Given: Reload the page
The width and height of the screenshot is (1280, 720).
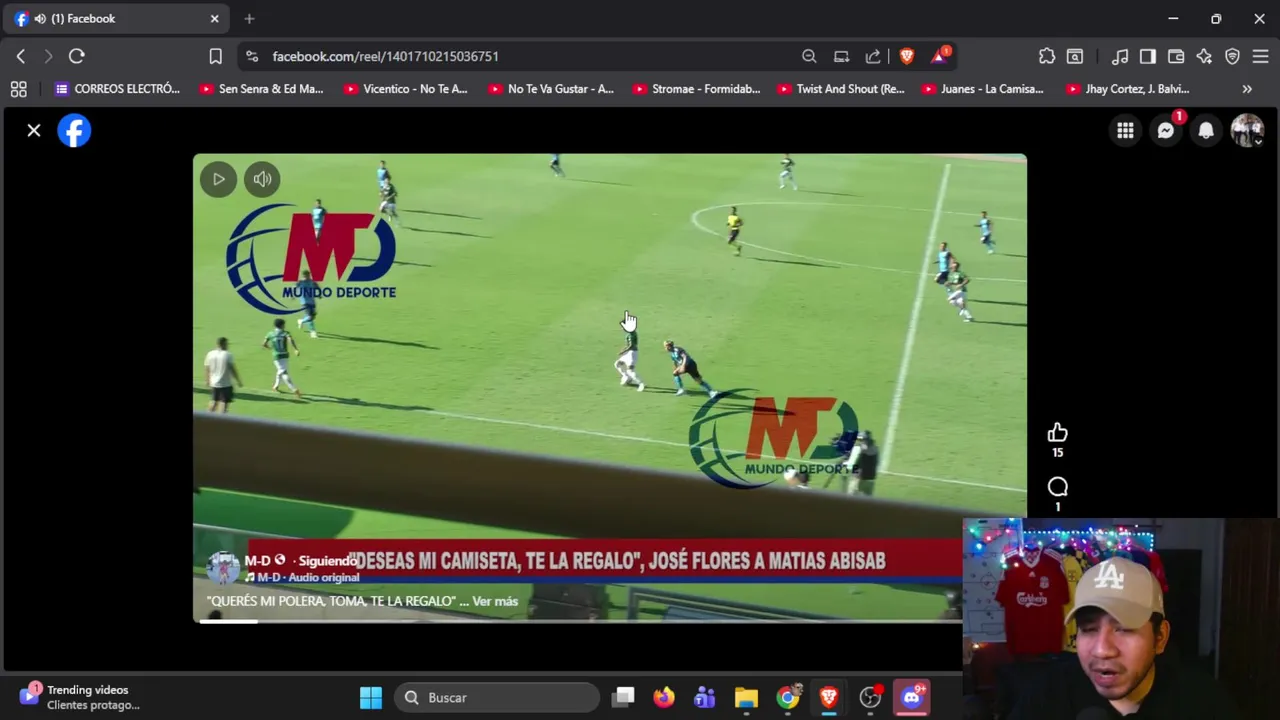Looking at the screenshot, I should [77, 56].
